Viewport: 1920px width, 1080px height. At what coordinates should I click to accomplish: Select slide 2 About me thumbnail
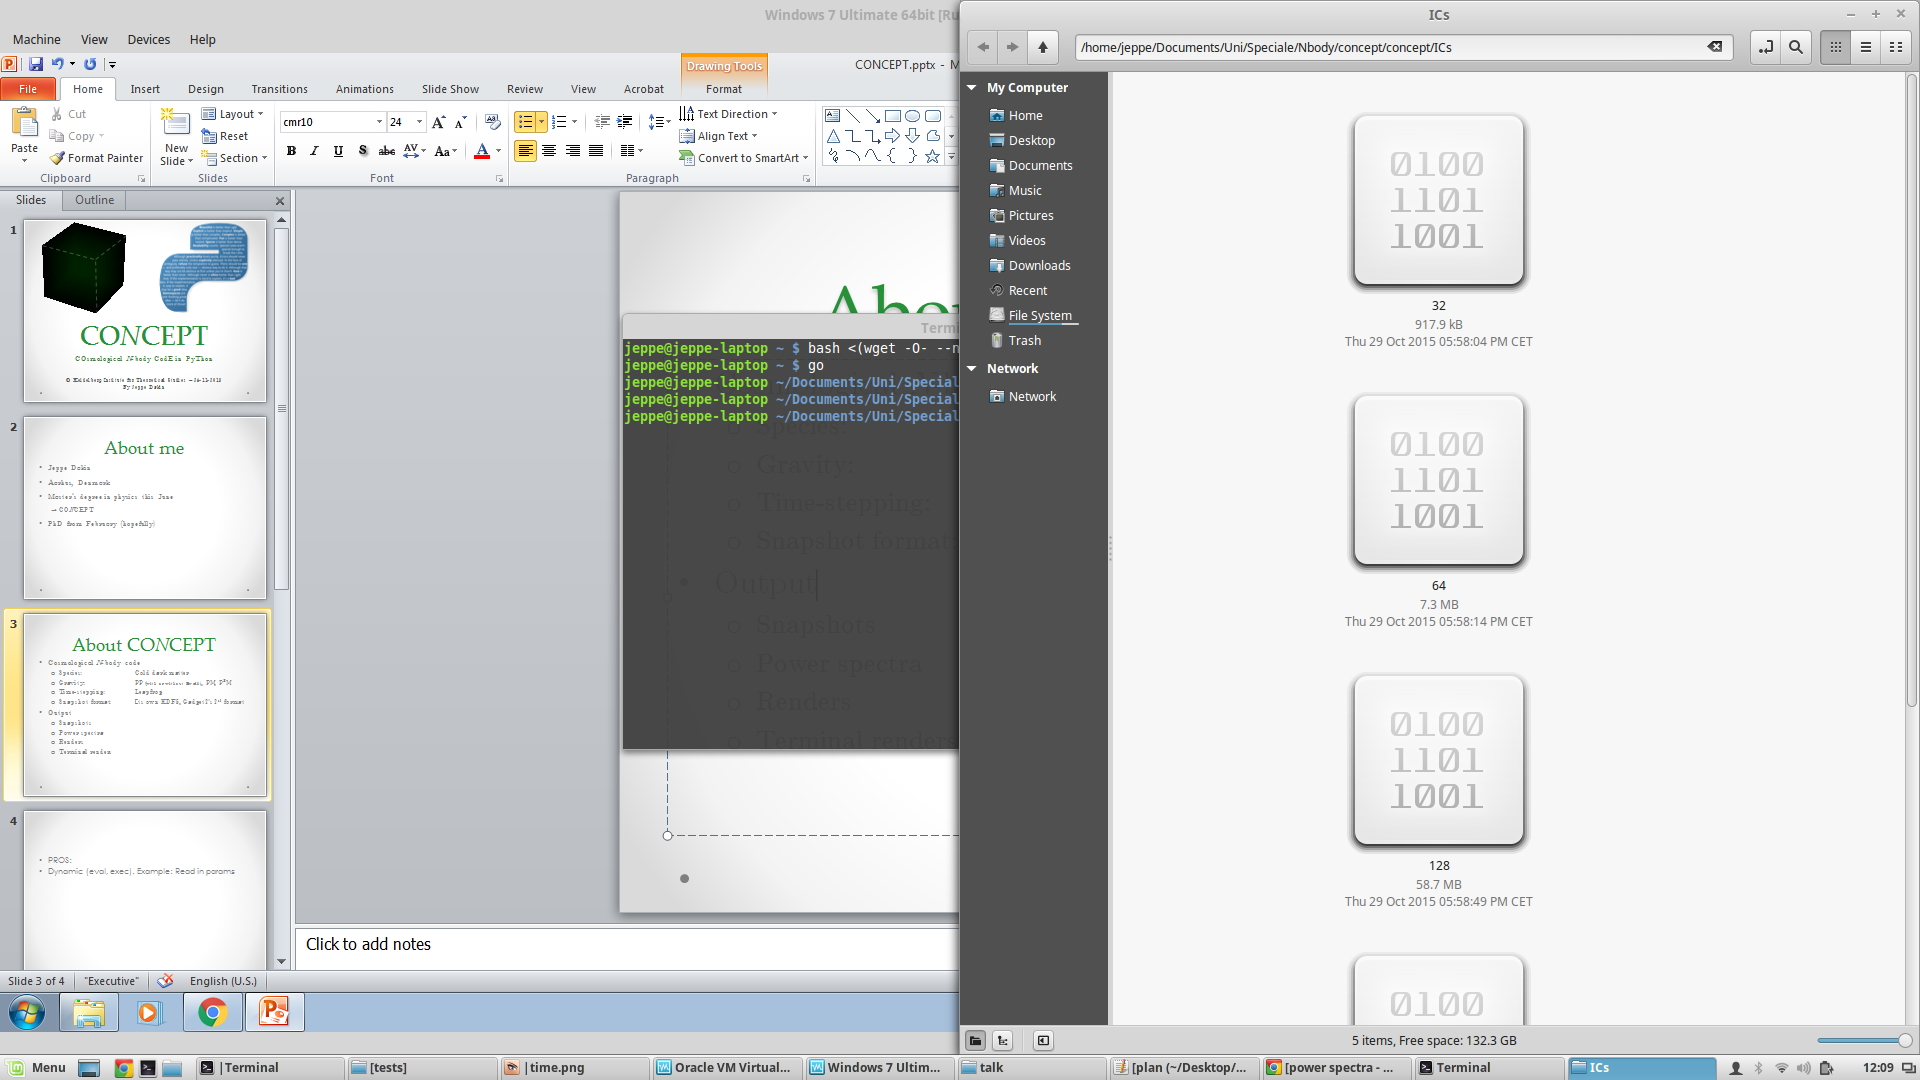(145, 508)
